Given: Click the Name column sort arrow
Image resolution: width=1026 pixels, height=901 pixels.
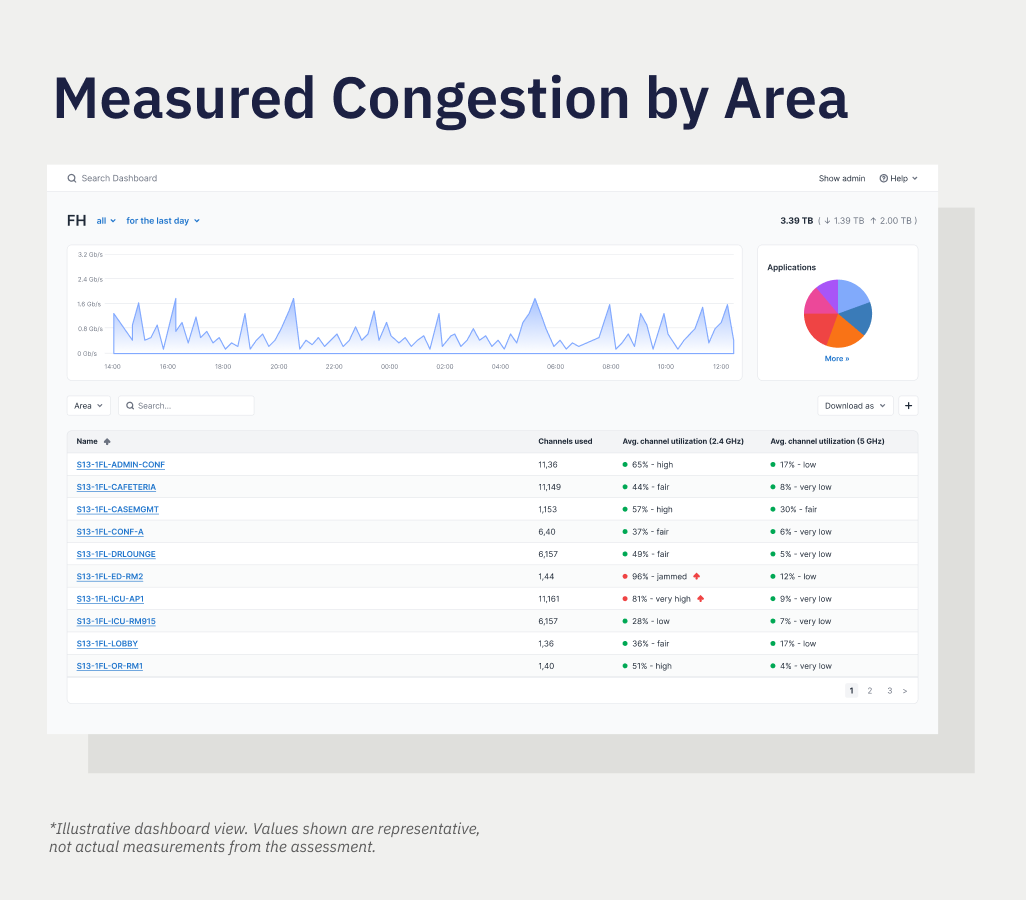Looking at the screenshot, I should 107,442.
